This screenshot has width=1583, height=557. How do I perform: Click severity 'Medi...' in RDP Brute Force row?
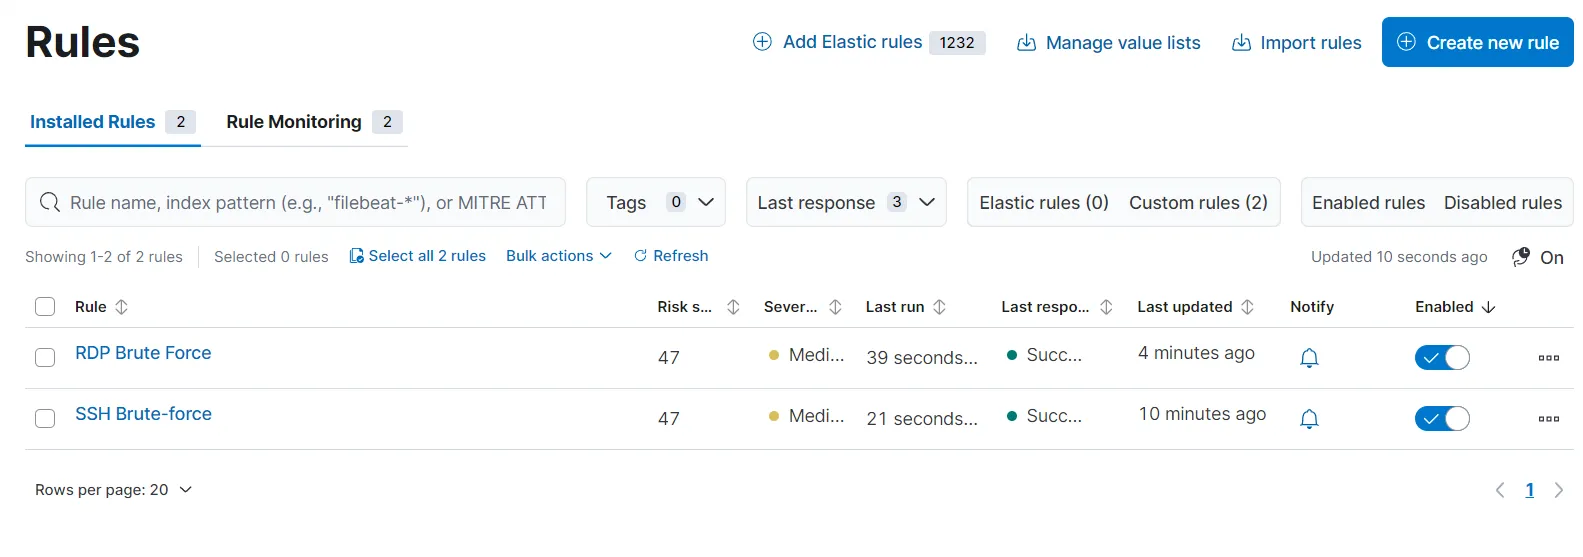(x=816, y=355)
